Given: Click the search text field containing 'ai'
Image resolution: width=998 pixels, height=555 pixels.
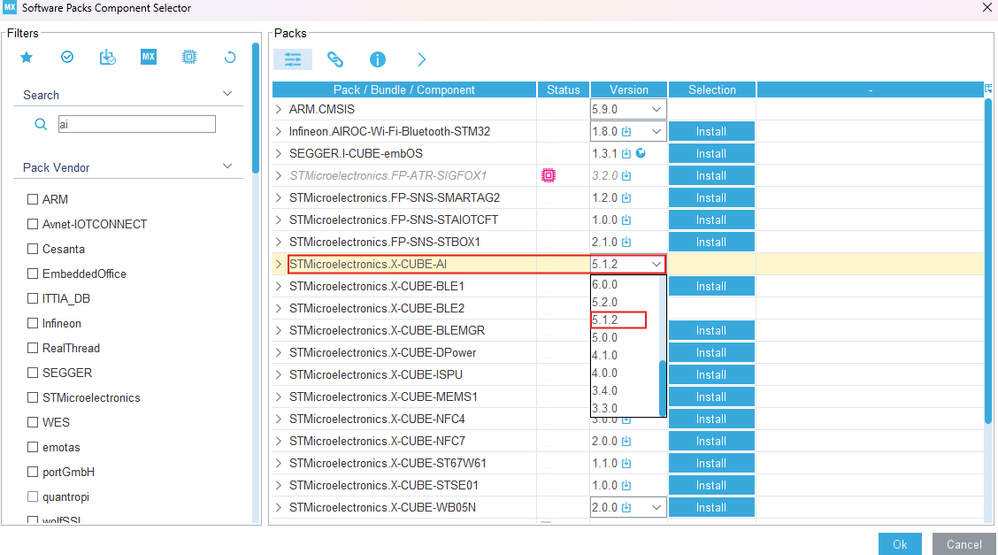Looking at the screenshot, I should click(137, 124).
